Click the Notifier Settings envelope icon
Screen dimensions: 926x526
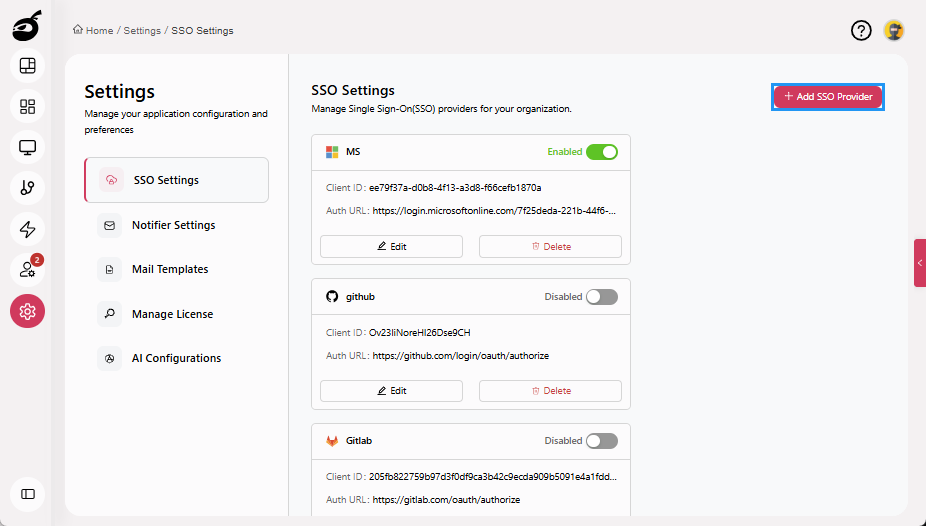pyautogui.click(x=109, y=226)
